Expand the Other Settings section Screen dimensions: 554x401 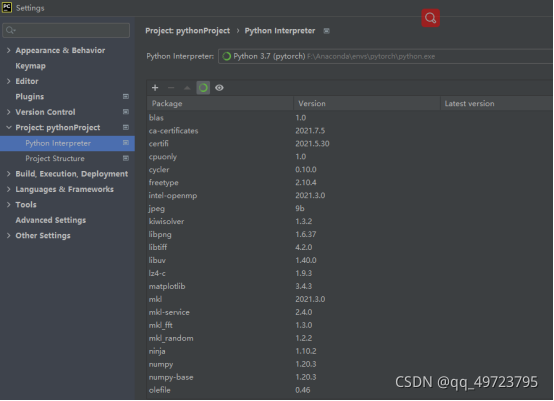pos(8,236)
